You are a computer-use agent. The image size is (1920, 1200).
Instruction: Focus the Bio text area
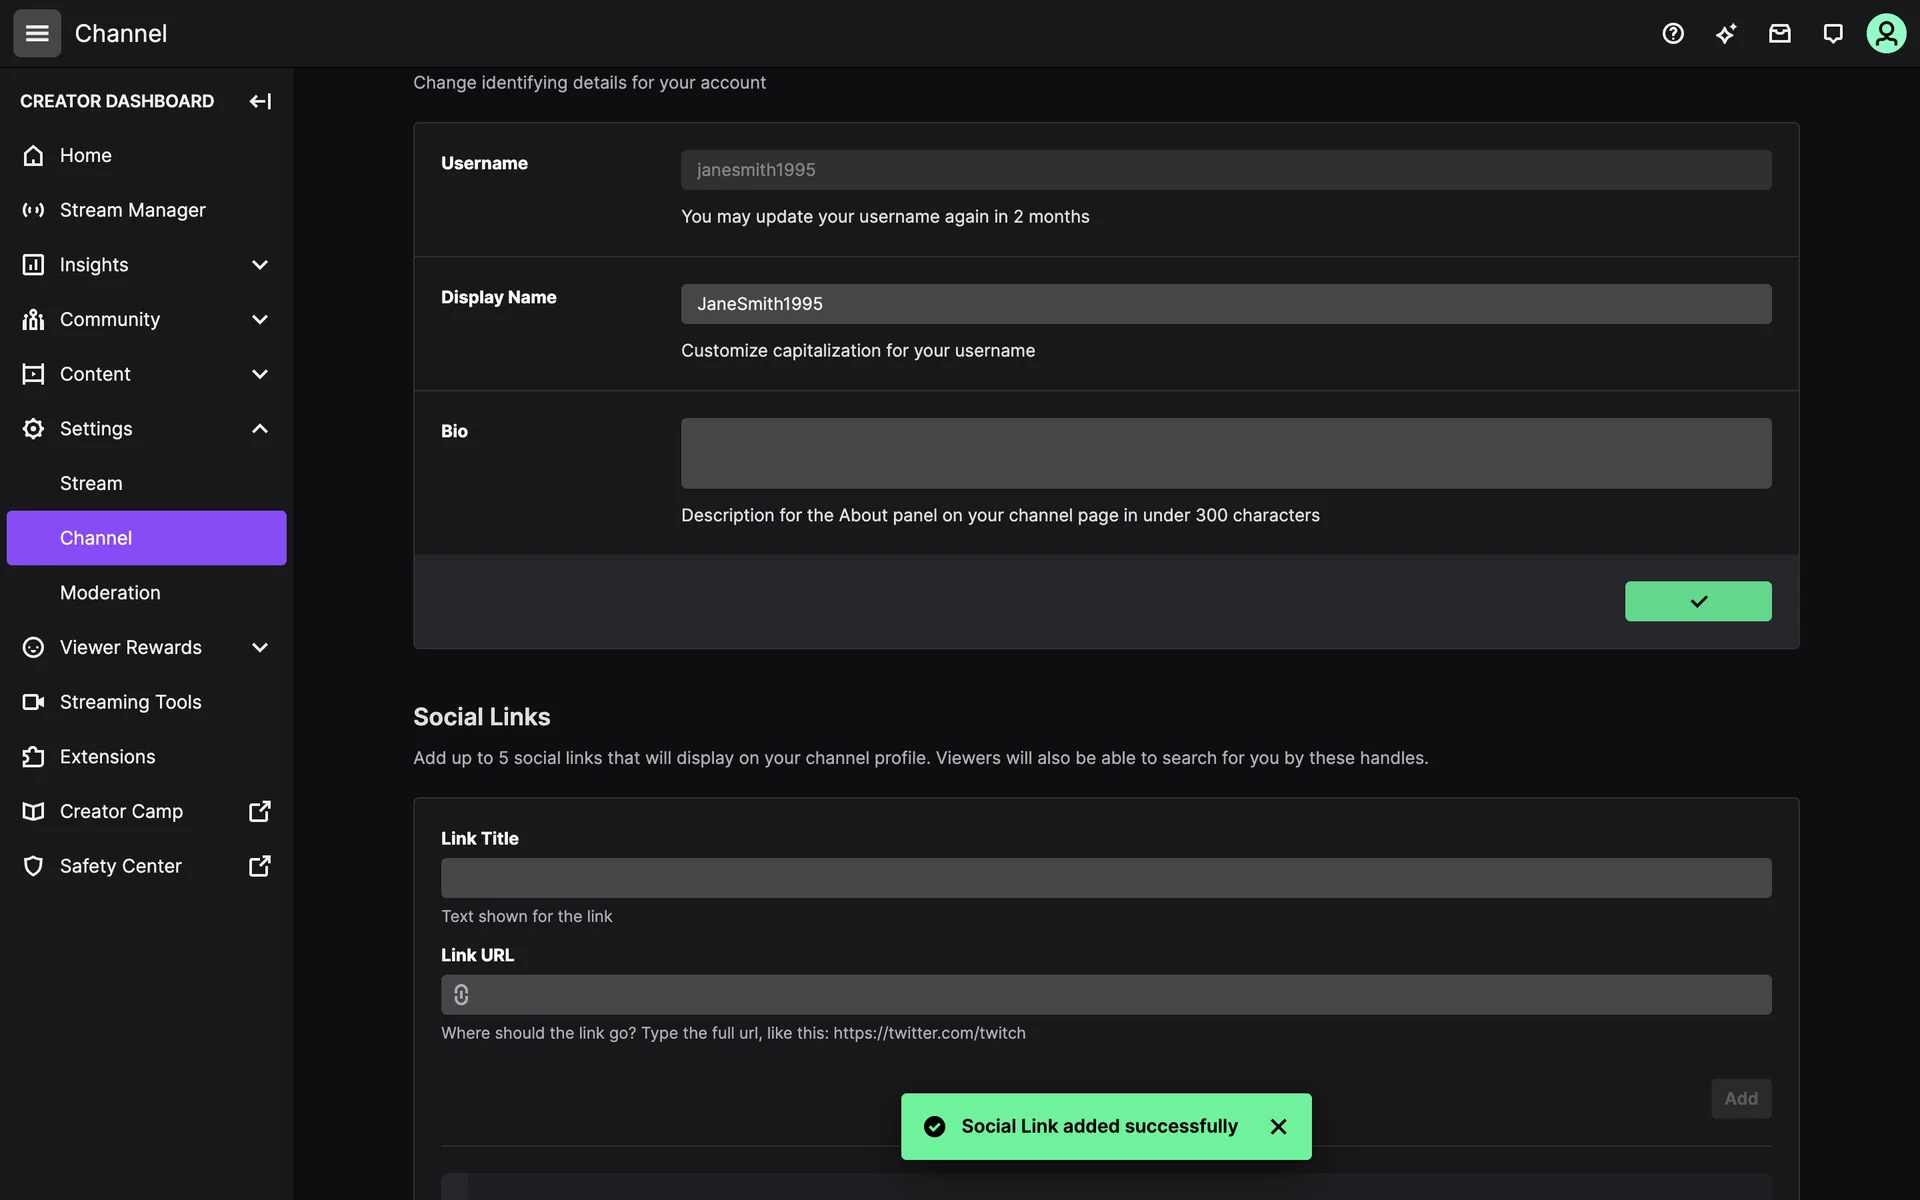(1225, 453)
